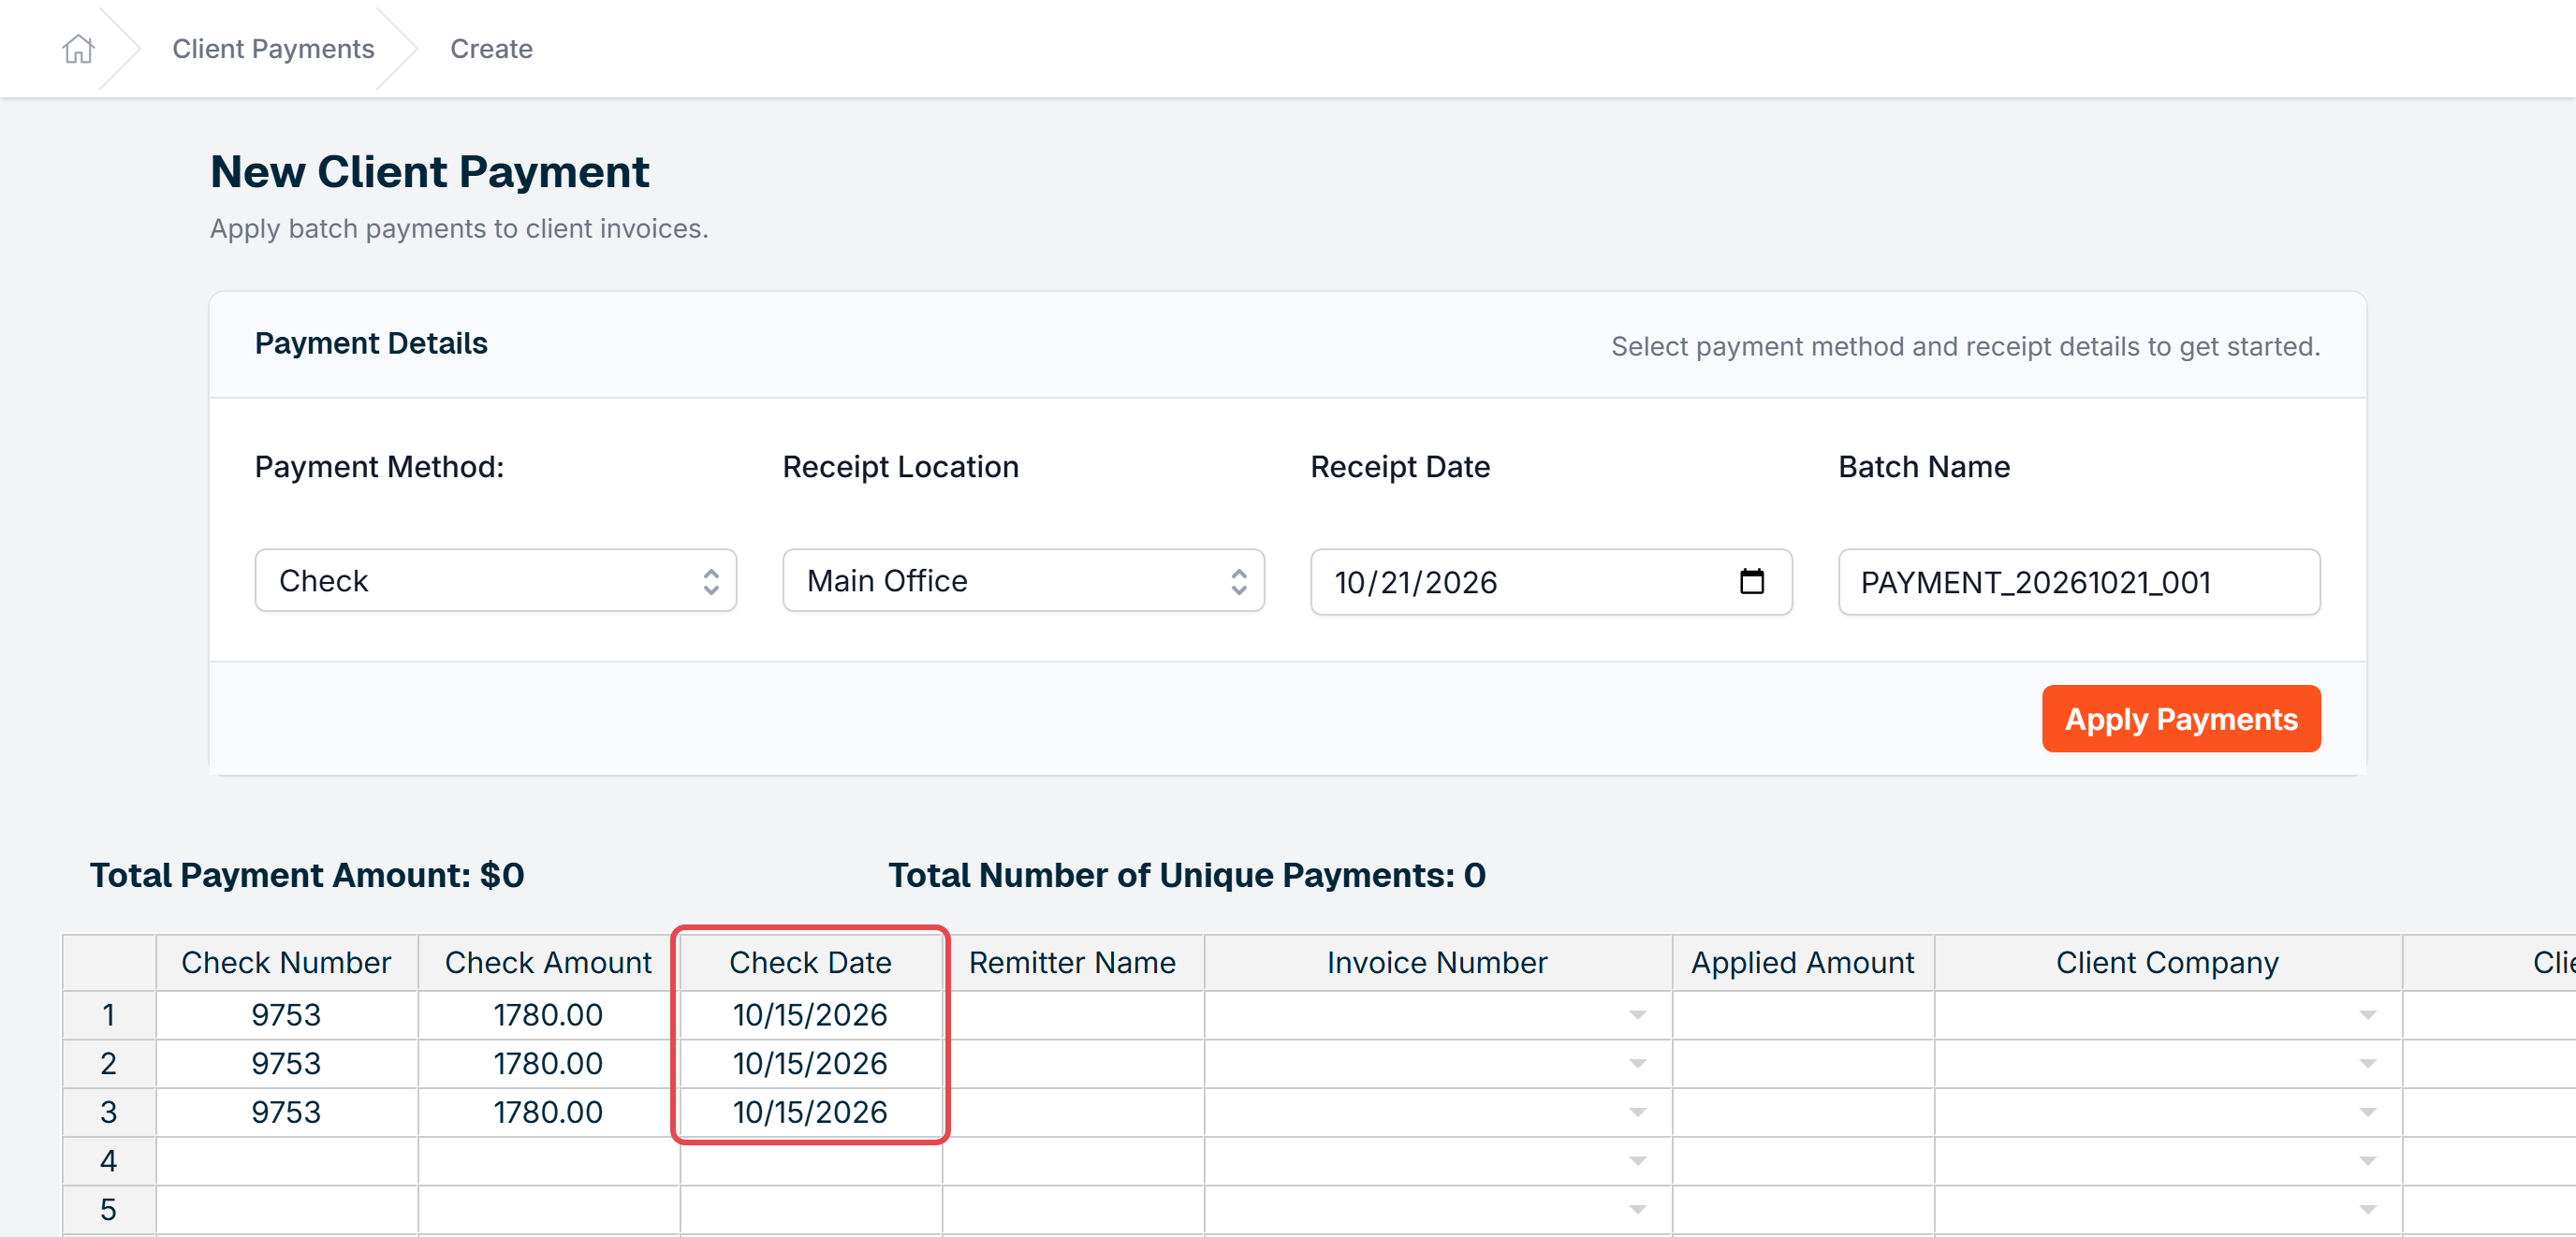The width and height of the screenshot is (2576, 1237).
Task: Click the Create breadcrumb
Action: (x=491, y=48)
